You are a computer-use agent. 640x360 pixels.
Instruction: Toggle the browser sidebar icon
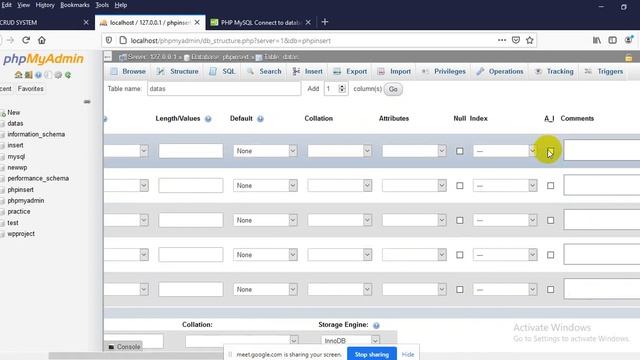[612, 40]
